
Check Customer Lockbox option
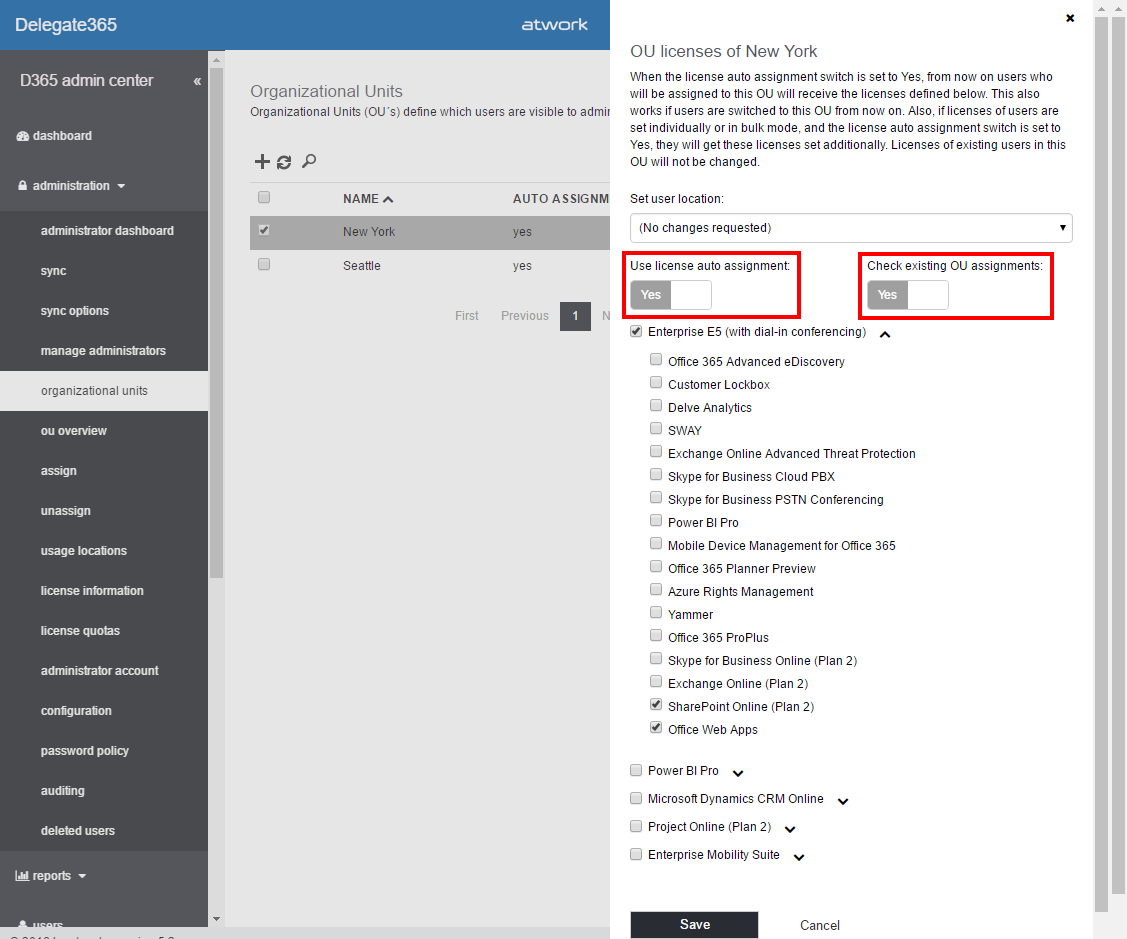click(x=656, y=383)
